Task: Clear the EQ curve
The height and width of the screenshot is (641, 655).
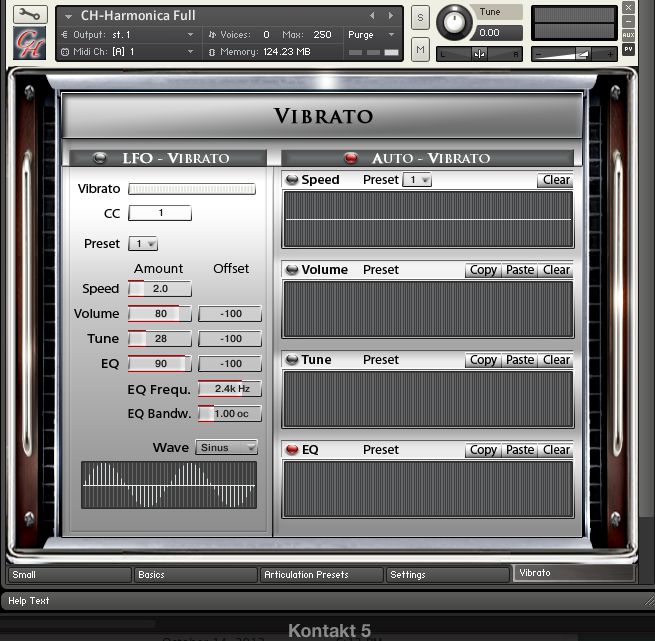Action: point(555,450)
